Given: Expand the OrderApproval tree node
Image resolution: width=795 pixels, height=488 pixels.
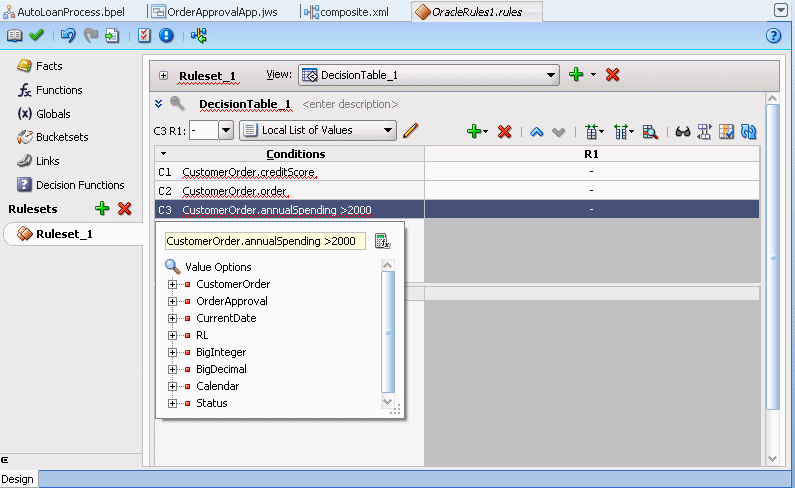Looking at the screenshot, I should pos(172,301).
